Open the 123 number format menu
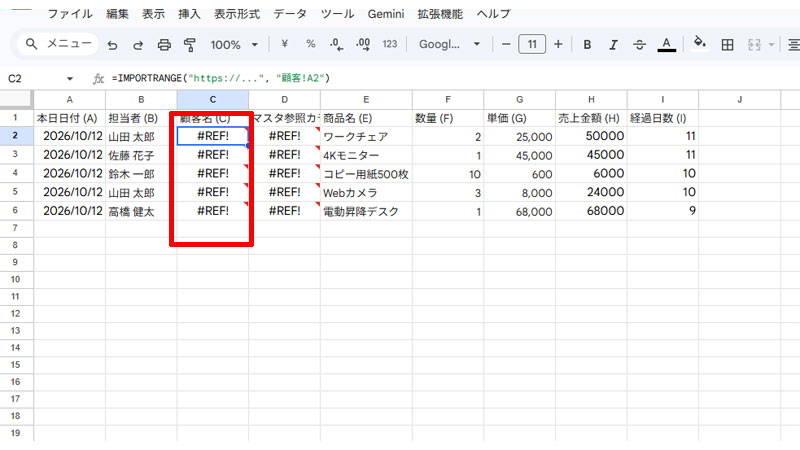Viewport: 800px width, 450px height. (x=390, y=44)
